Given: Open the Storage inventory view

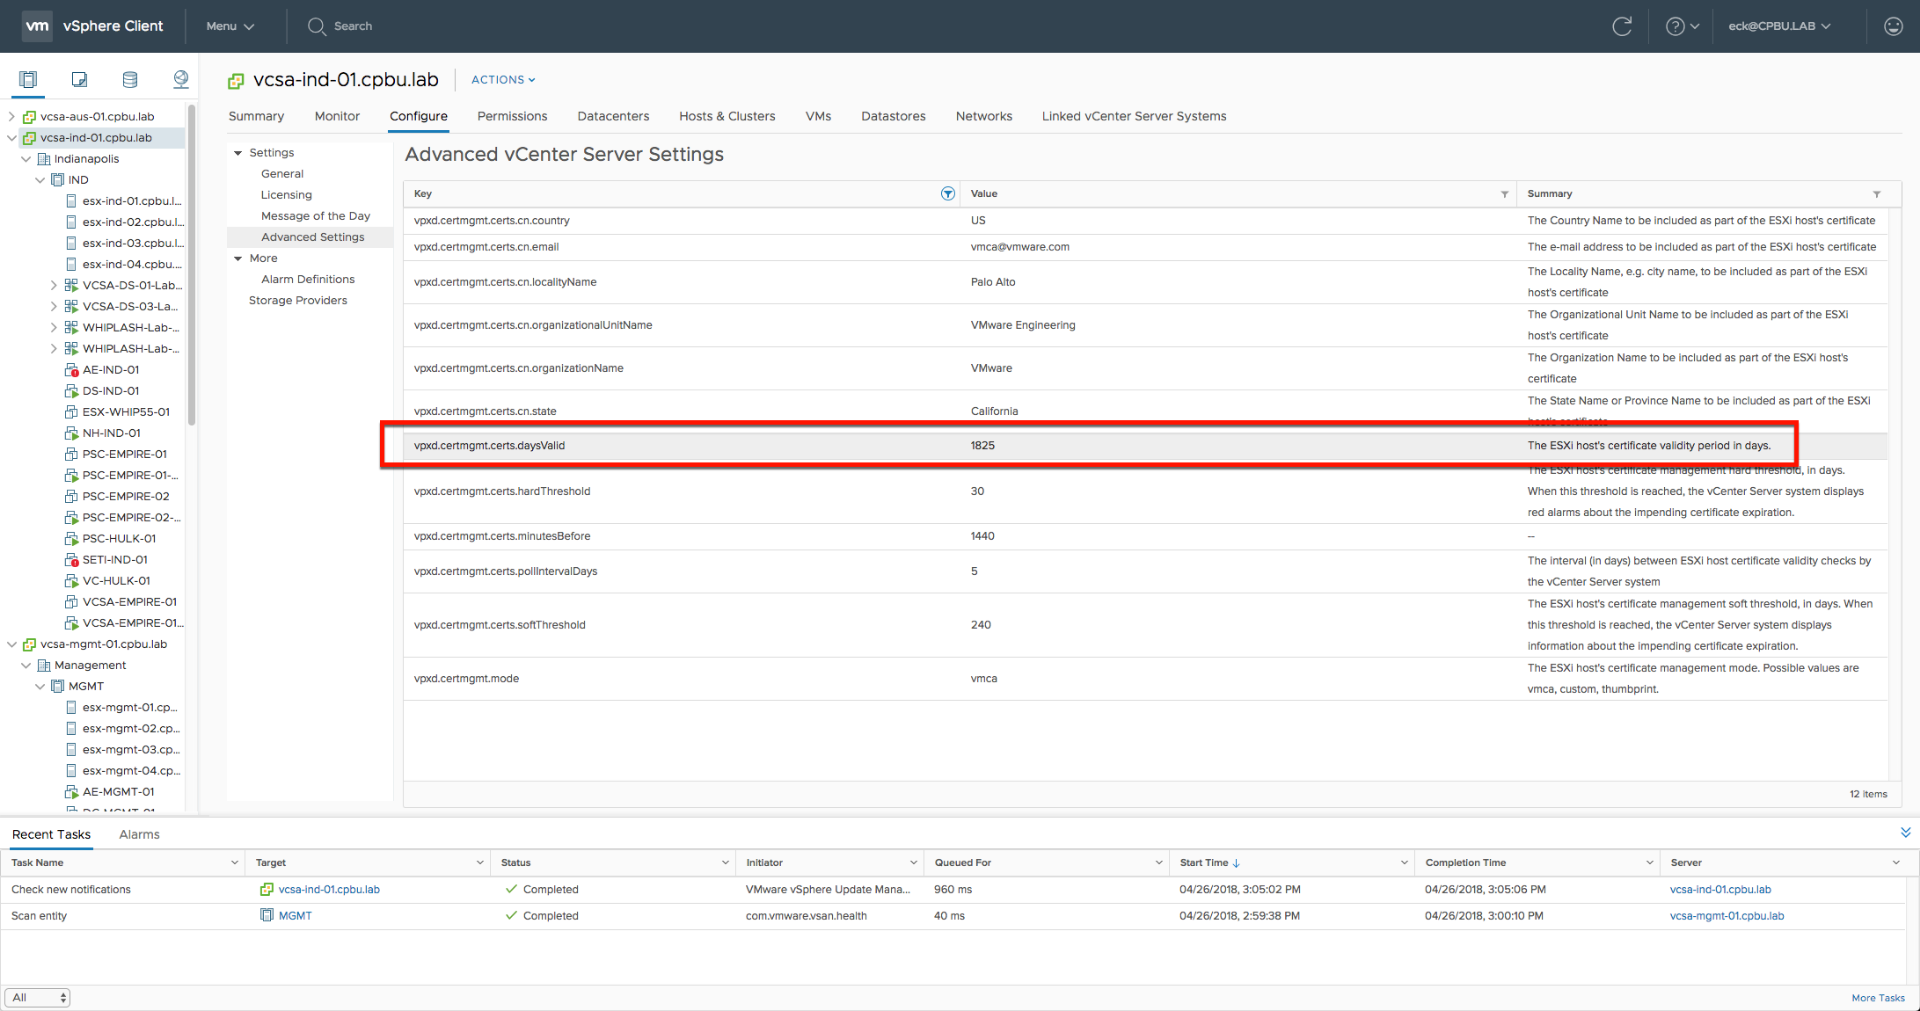Looking at the screenshot, I should [130, 79].
